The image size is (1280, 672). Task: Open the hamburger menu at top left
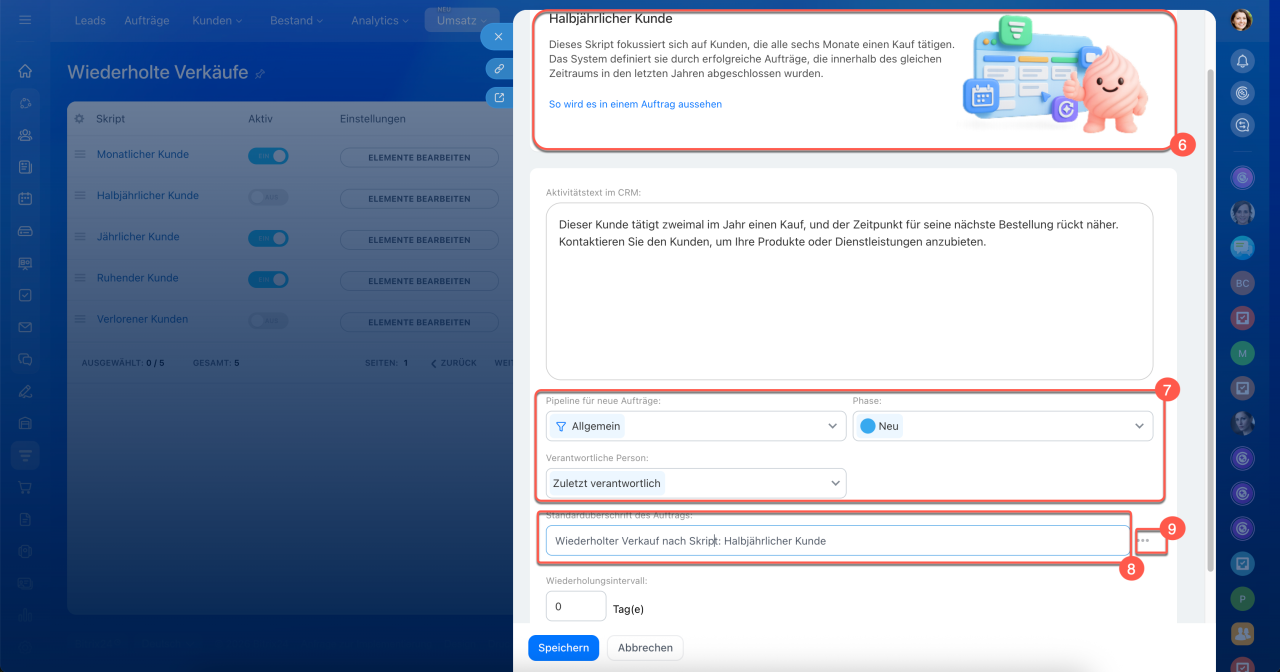(25, 20)
